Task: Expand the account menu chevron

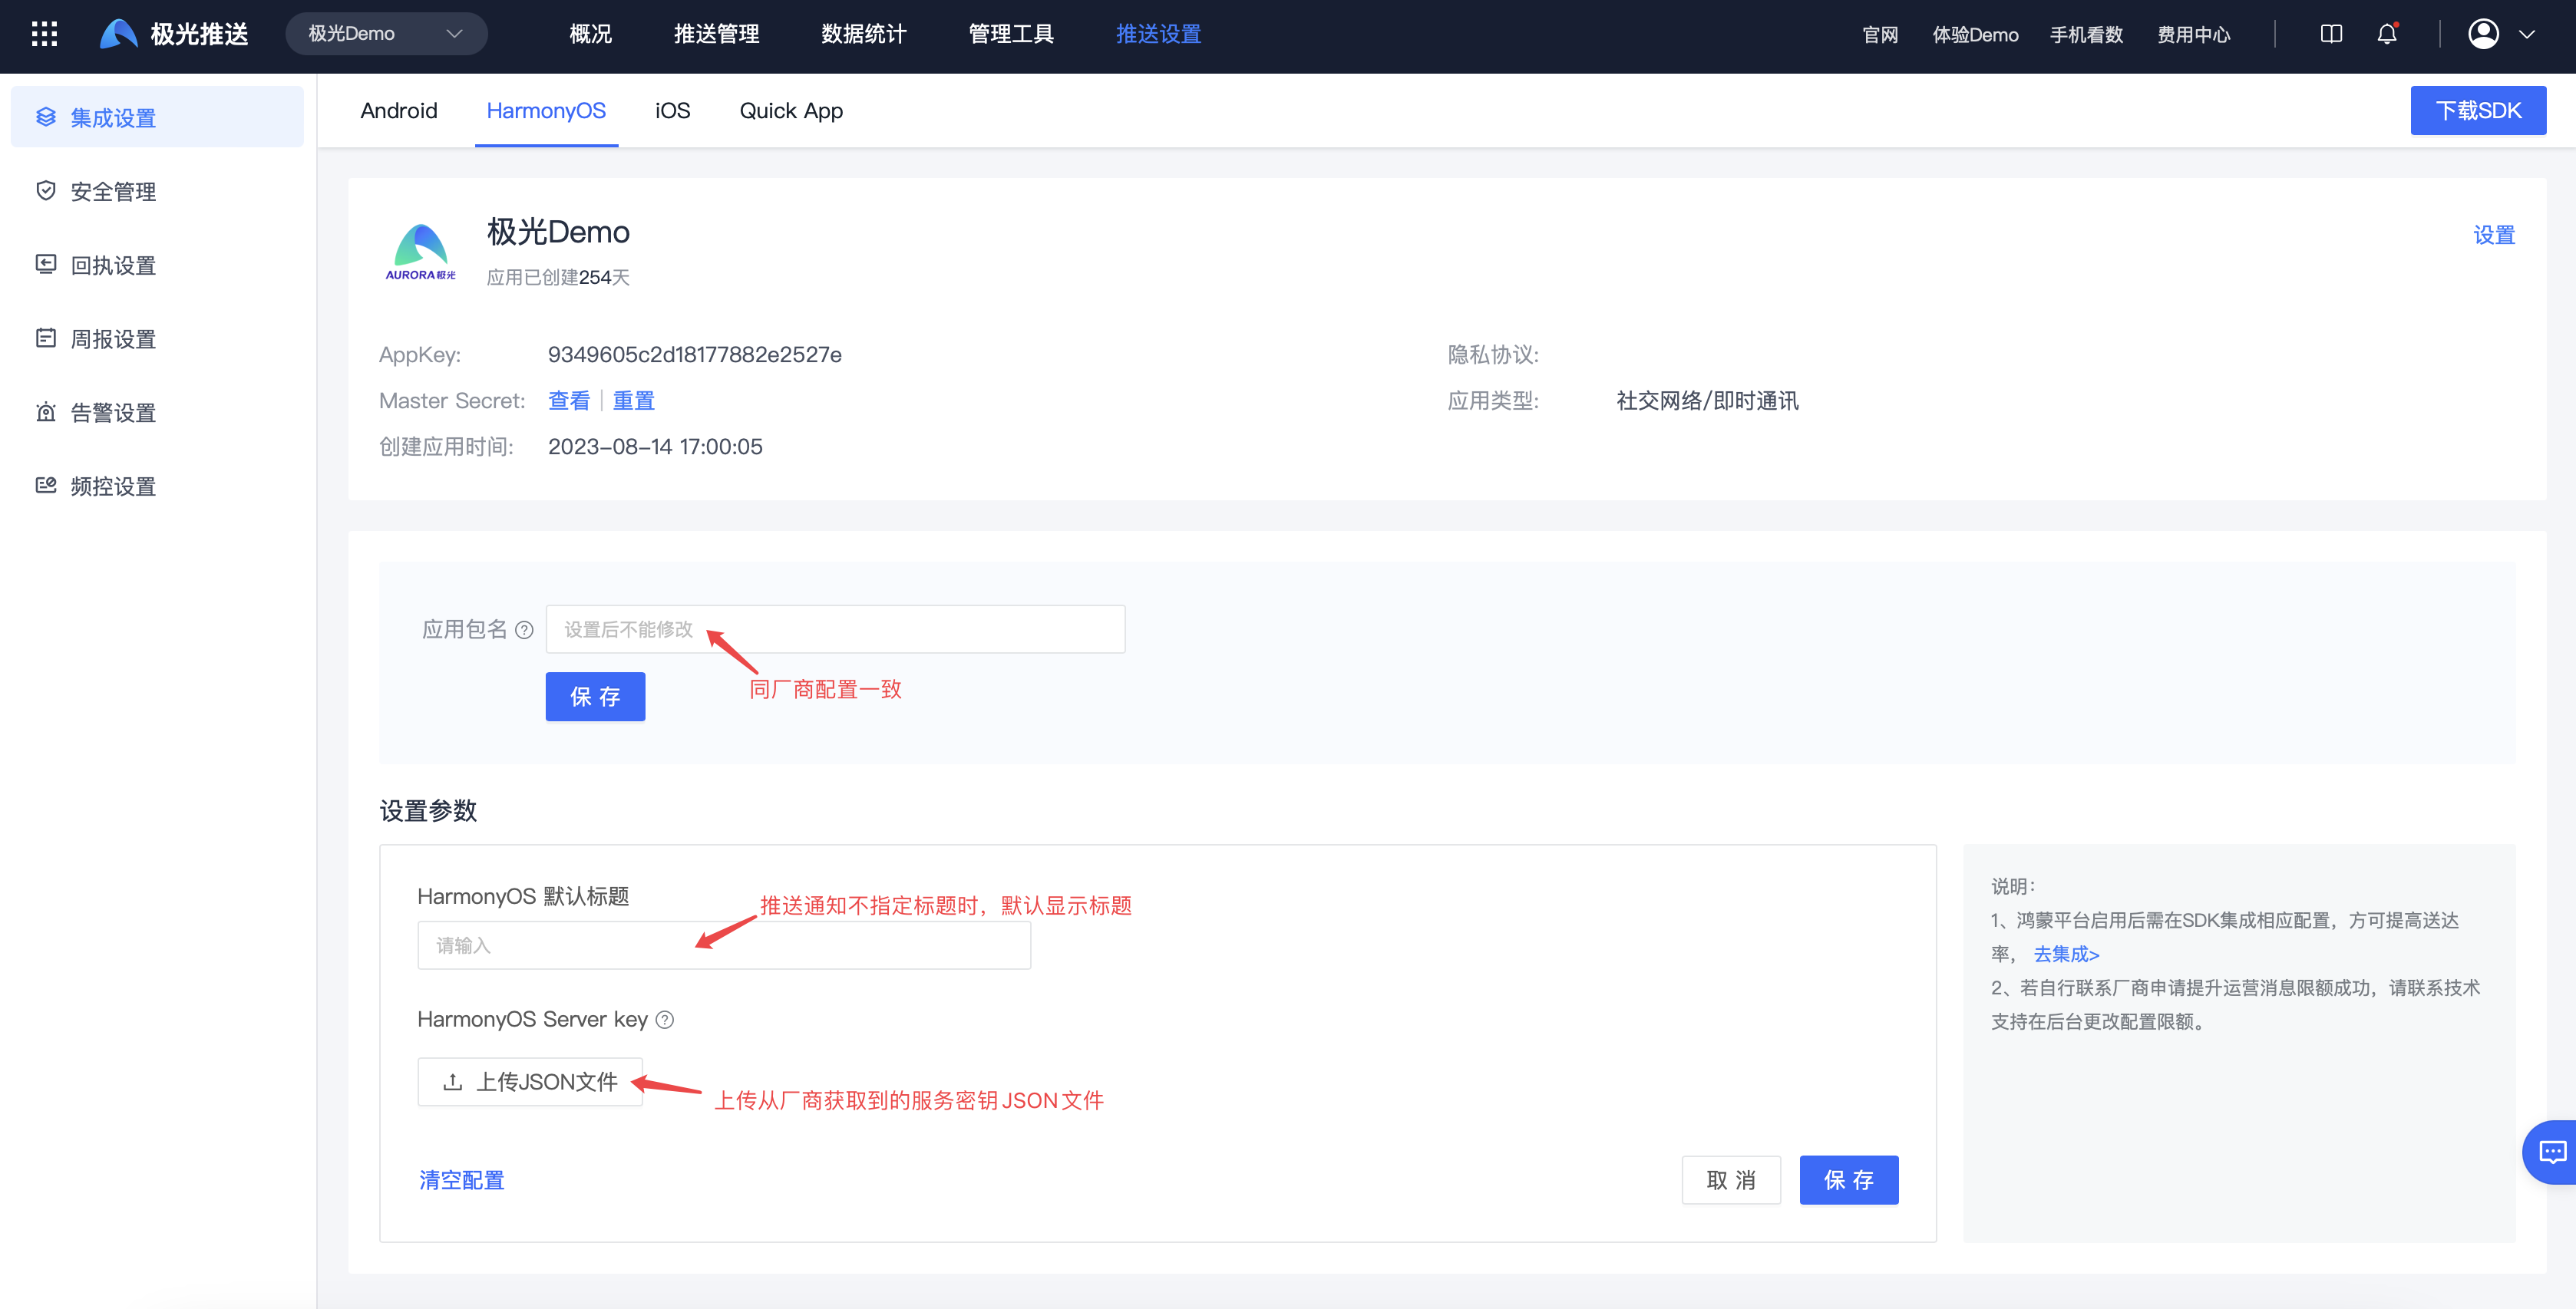Action: tap(2527, 34)
